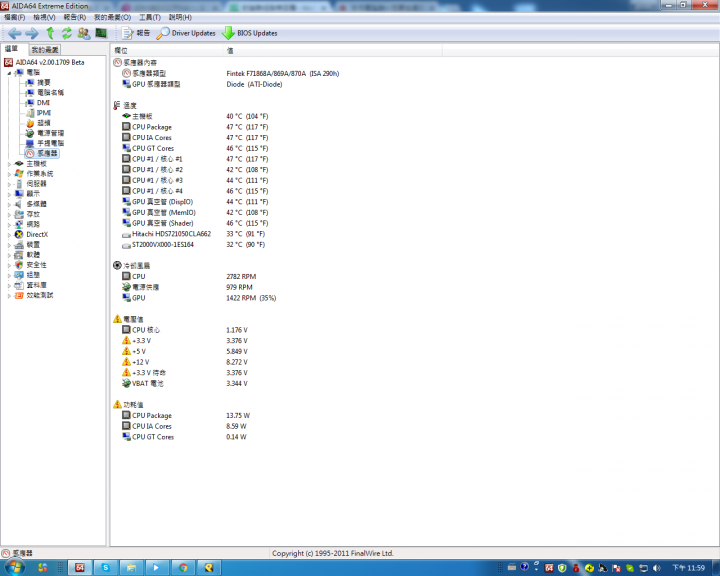Screen dimensions: 720x576
Task: Click the Action Center flag tray icon
Action: (616, 568)
